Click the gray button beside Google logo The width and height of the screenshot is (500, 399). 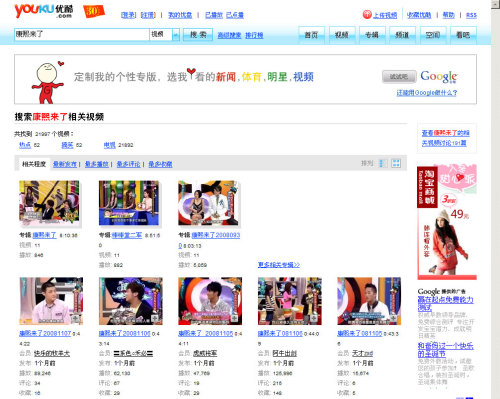pyautogui.click(x=399, y=77)
